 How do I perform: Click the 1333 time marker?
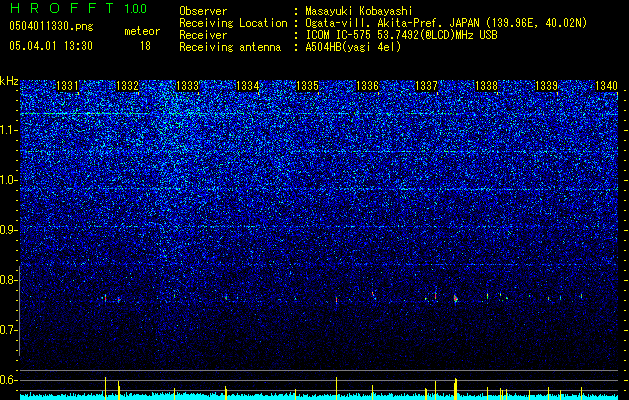(x=187, y=86)
